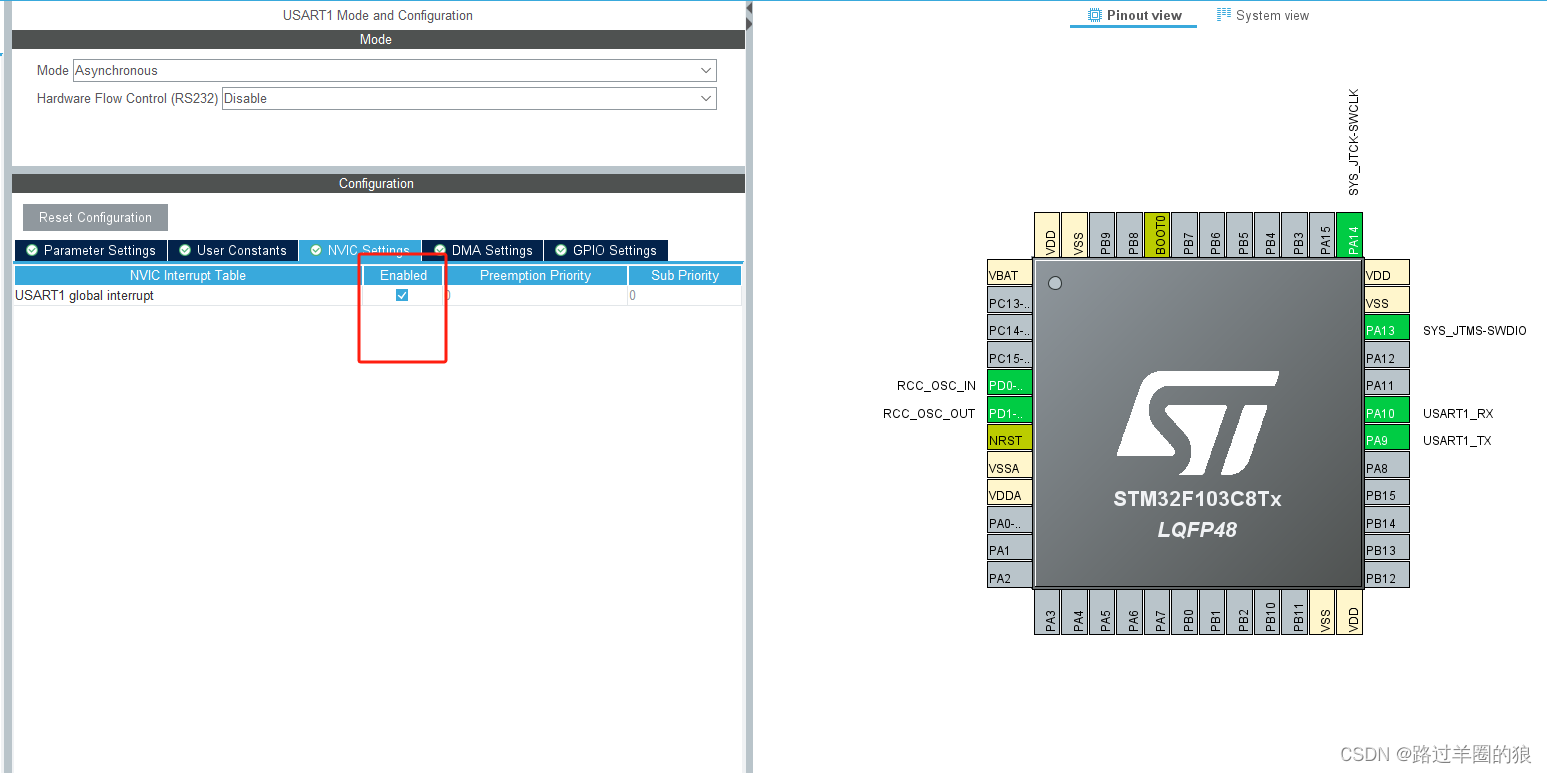
Task: Select pin PA13 on the chip
Action: [x=1387, y=330]
